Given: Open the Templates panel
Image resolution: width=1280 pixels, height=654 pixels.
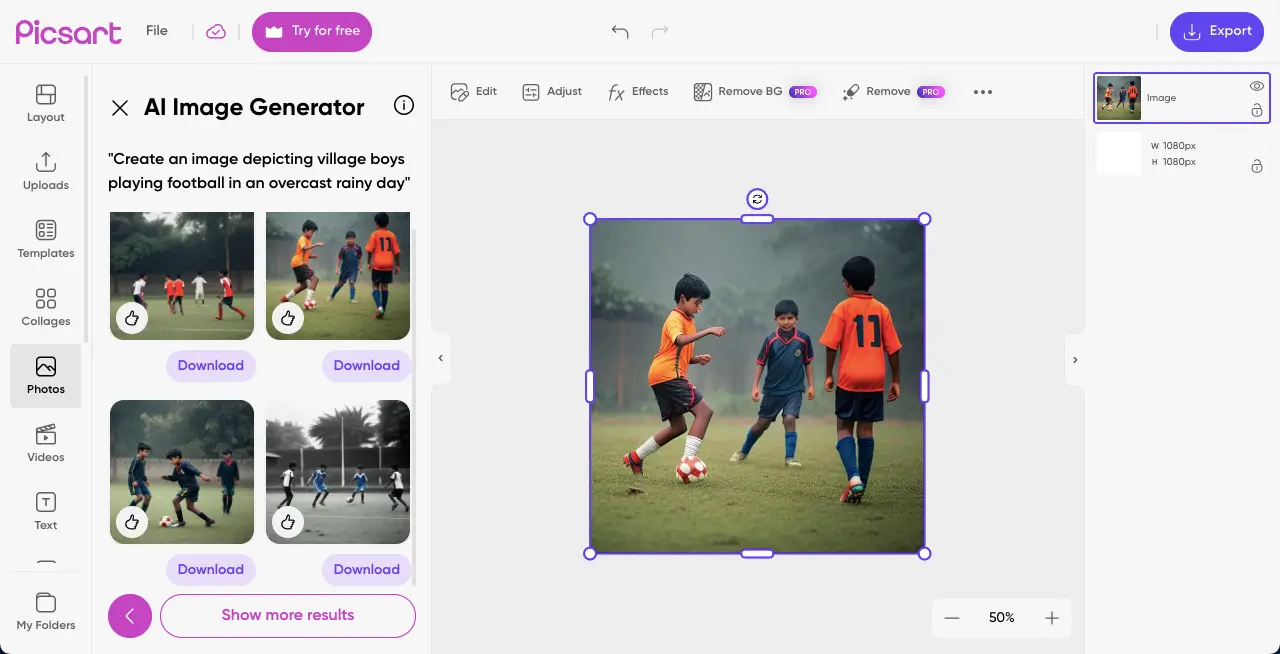Looking at the screenshot, I should [x=46, y=240].
